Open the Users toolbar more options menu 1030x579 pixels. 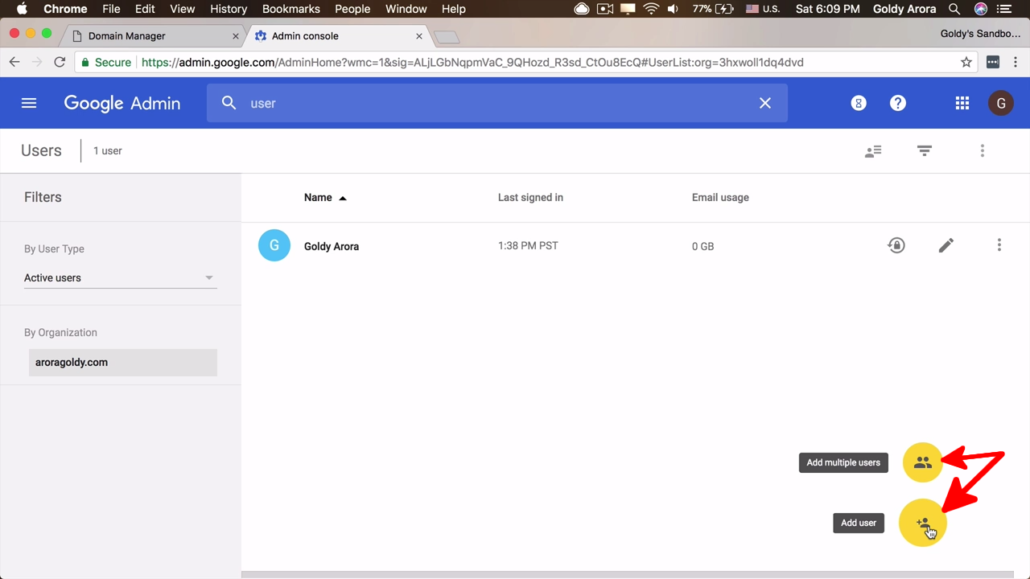(x=983, y=151)
